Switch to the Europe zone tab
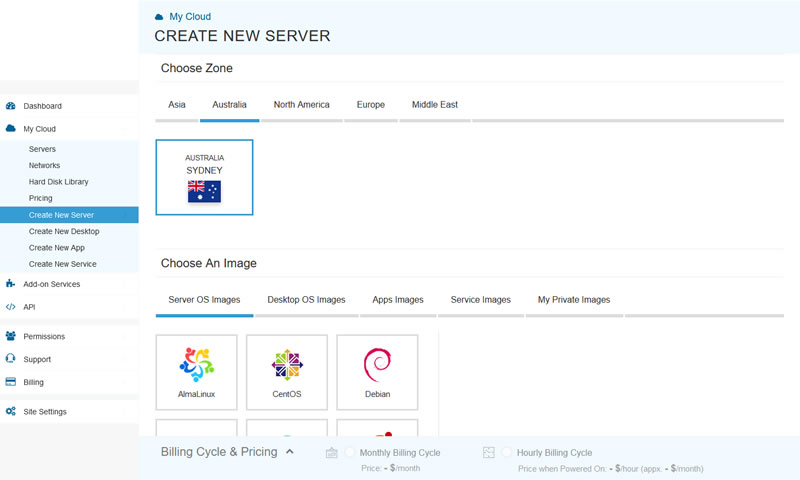 click(370, 105)
